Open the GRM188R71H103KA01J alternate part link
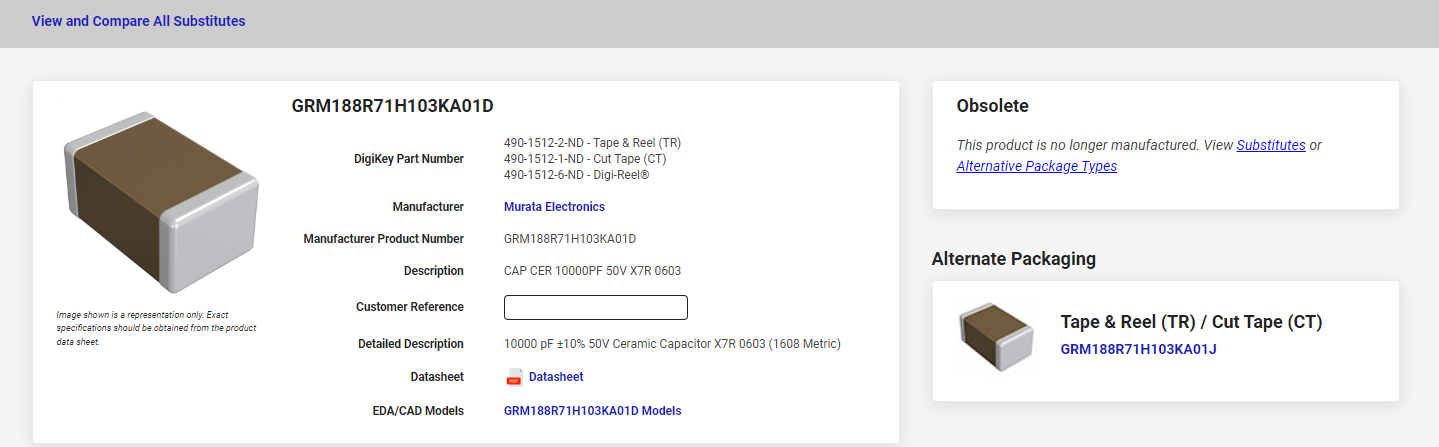The image size is (1439, 447). 1138,349
